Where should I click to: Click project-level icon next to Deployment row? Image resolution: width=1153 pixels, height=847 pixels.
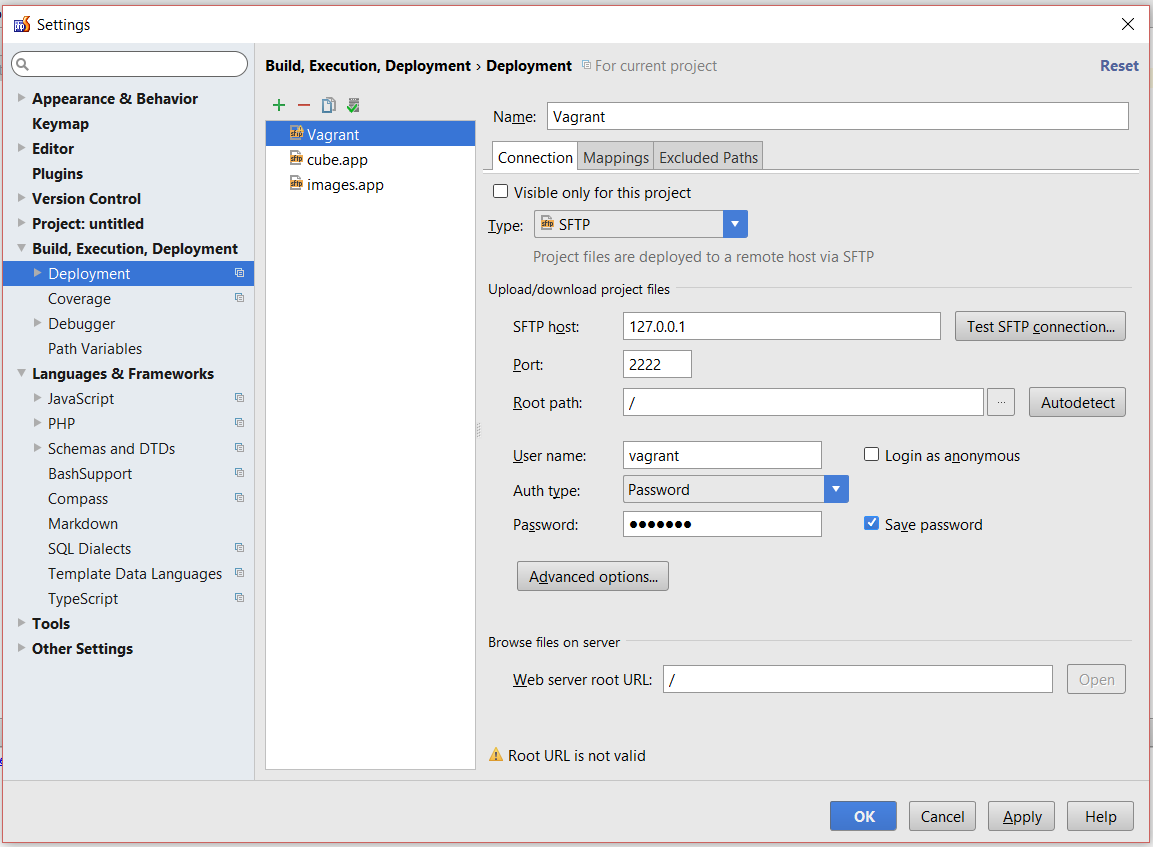pyautogui.click(x=239, y=273)
